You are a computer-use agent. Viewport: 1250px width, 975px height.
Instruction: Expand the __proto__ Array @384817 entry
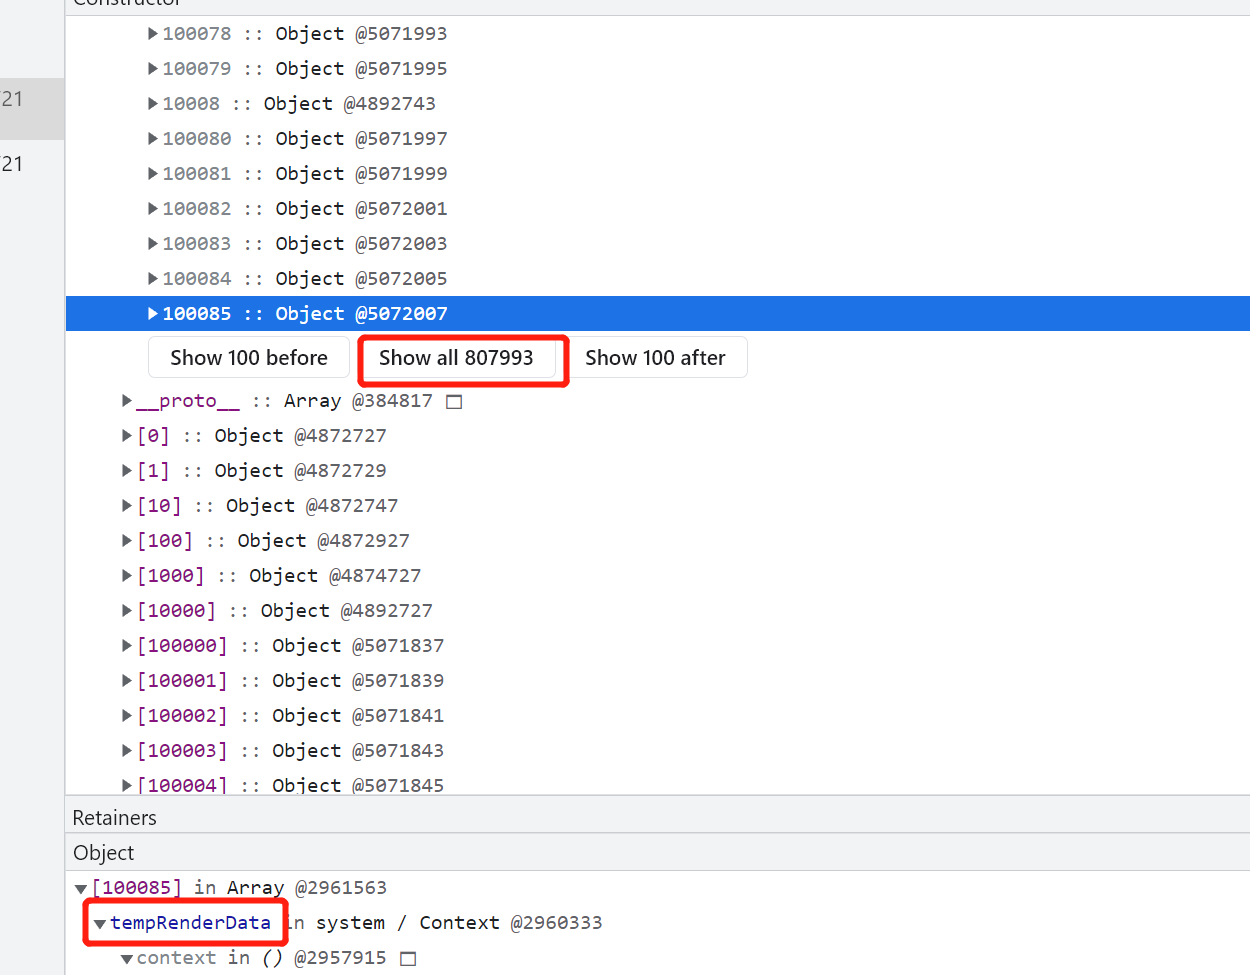[x=127, y=401]
